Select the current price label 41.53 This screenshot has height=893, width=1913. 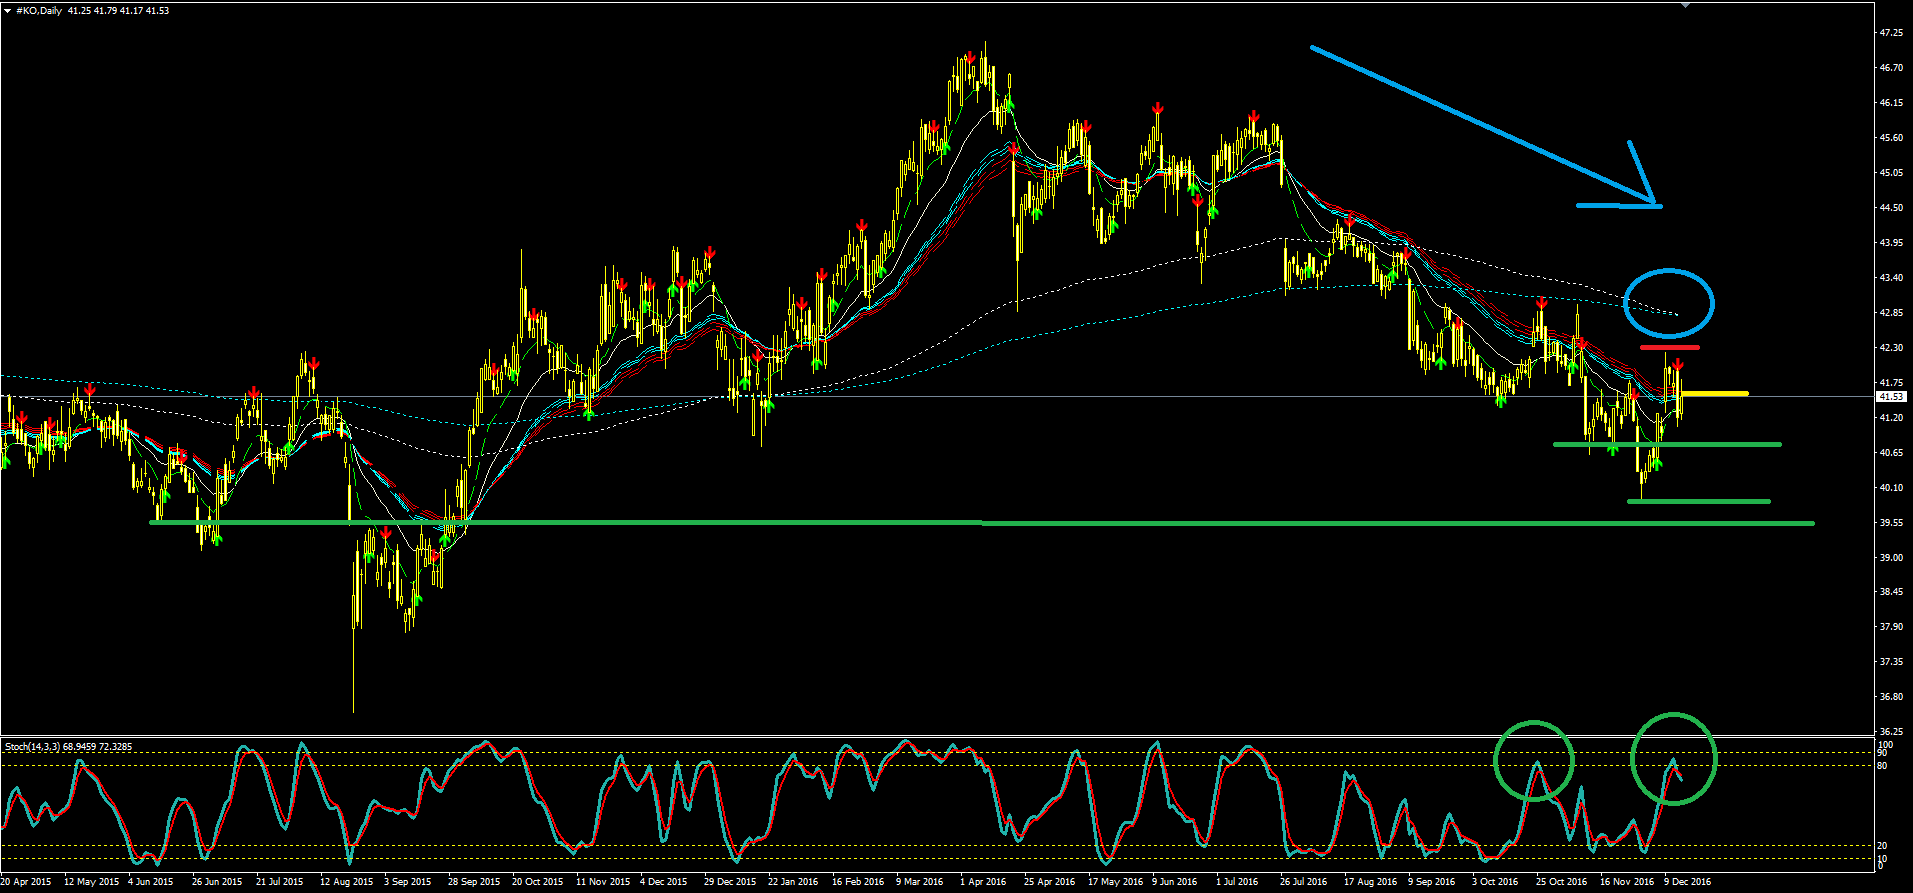1891,397
